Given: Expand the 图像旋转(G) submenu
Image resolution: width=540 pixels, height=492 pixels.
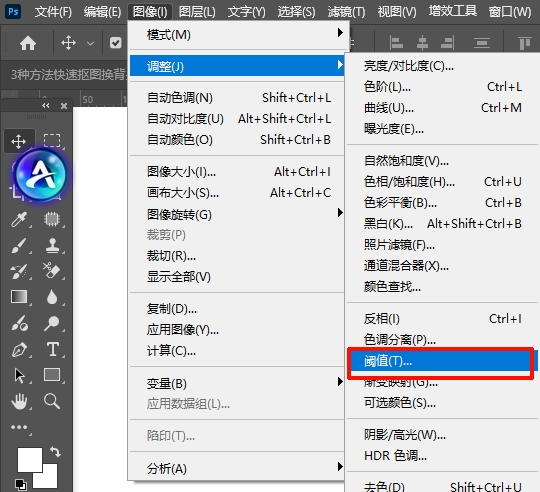Looking at the screenshot, I should (237, 214).
